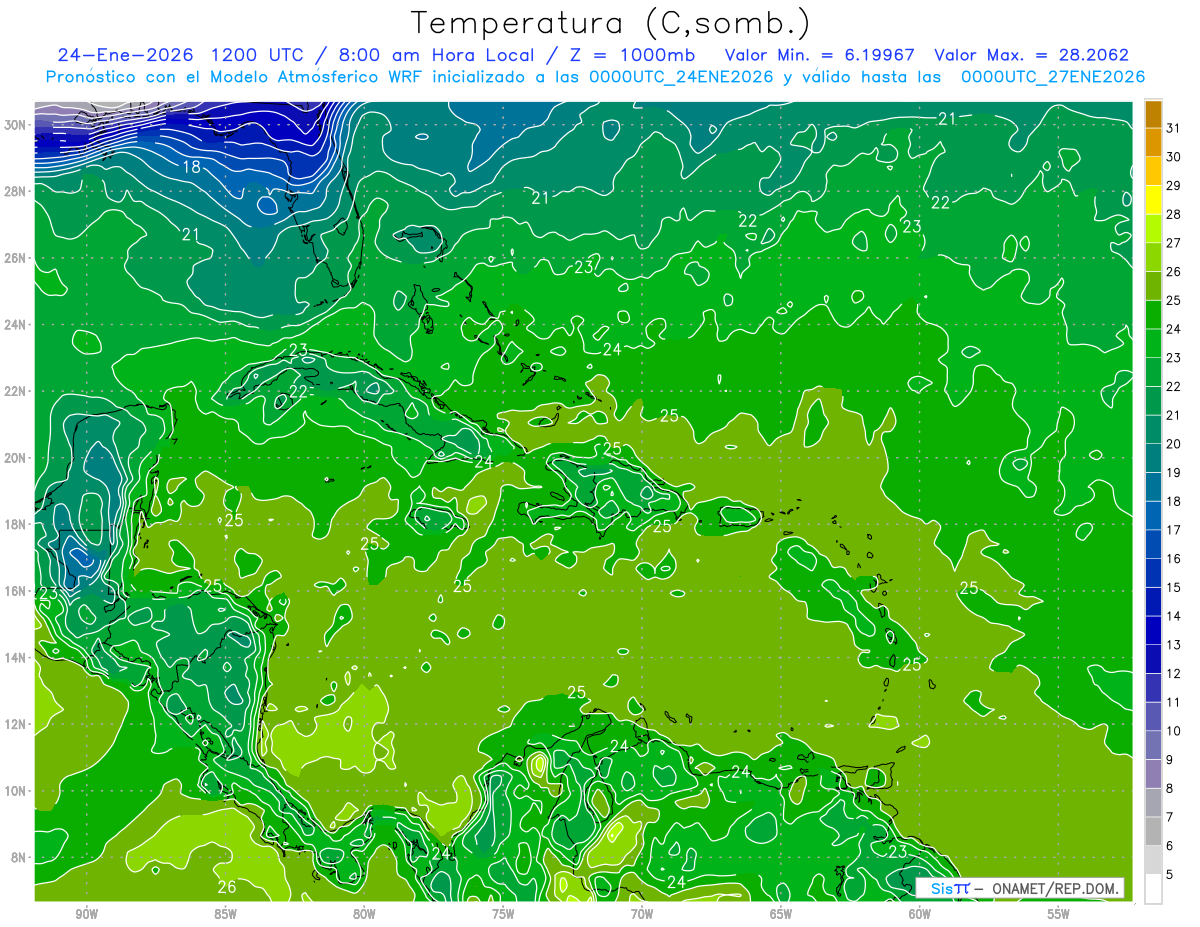Click the '90W' longitude axis label
The image size is (1200, 927).
pos(86,914)
